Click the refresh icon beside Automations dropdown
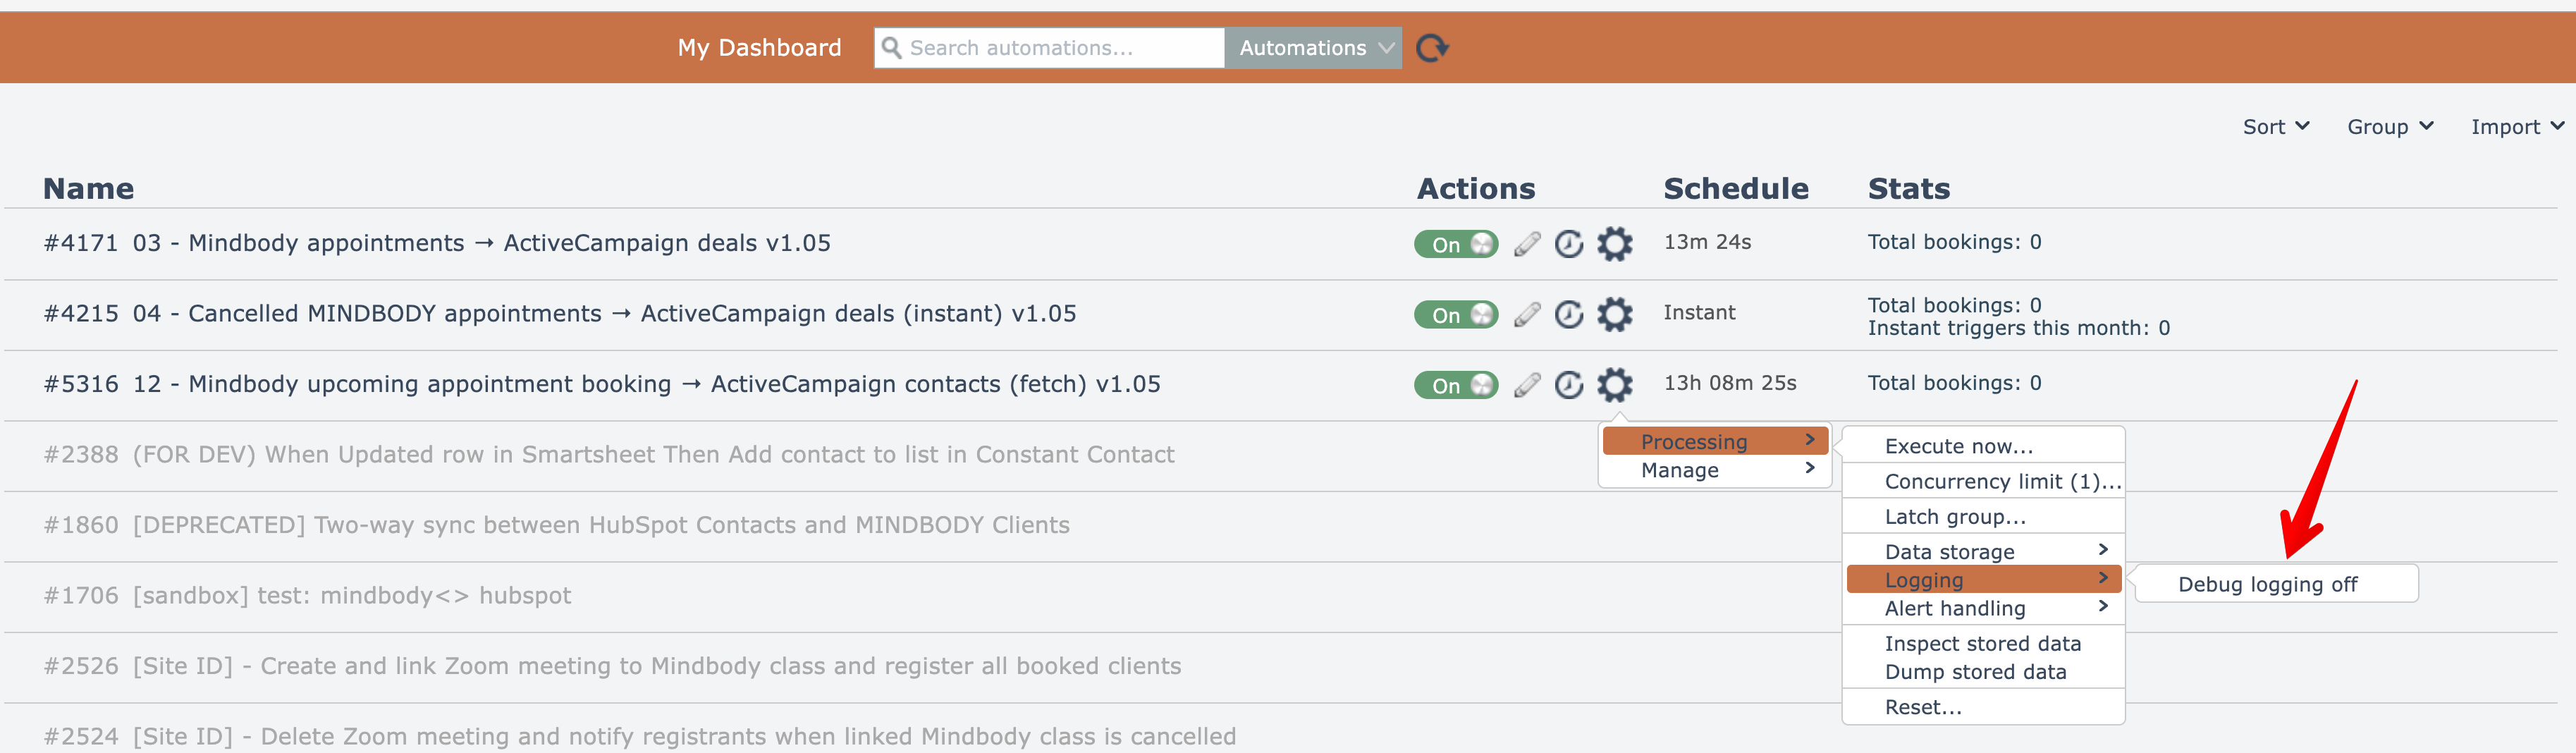The height and width of the screenshot is (753, 2576). [x=1432, y=48]
